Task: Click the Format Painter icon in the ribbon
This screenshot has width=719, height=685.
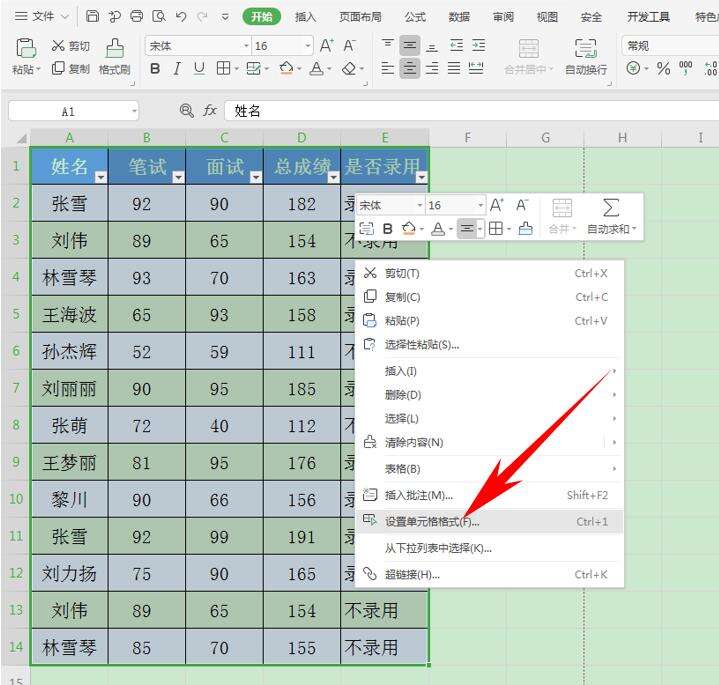Action: [x=115, y=48]
